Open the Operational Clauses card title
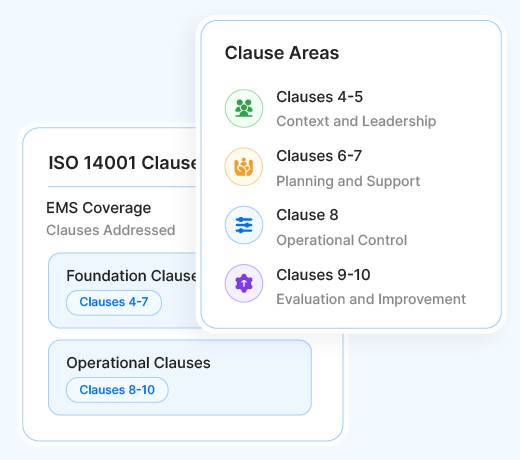The height and width of the screenshot is (460, 520). (x=138, y=363)
